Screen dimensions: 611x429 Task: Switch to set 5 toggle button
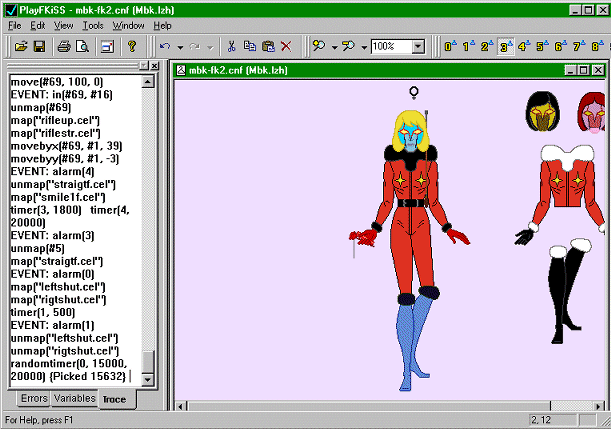(x=544, y=46)
